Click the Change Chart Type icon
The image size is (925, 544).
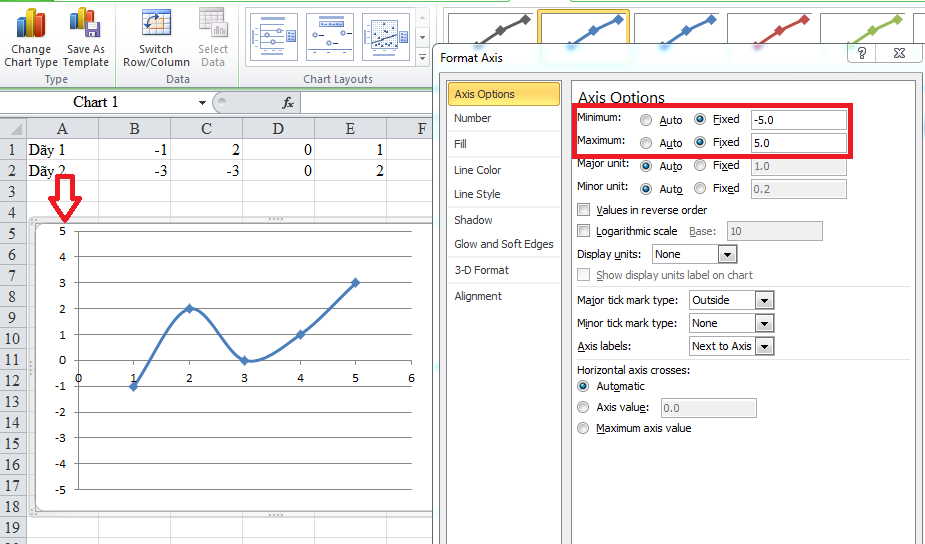[31, 25]
